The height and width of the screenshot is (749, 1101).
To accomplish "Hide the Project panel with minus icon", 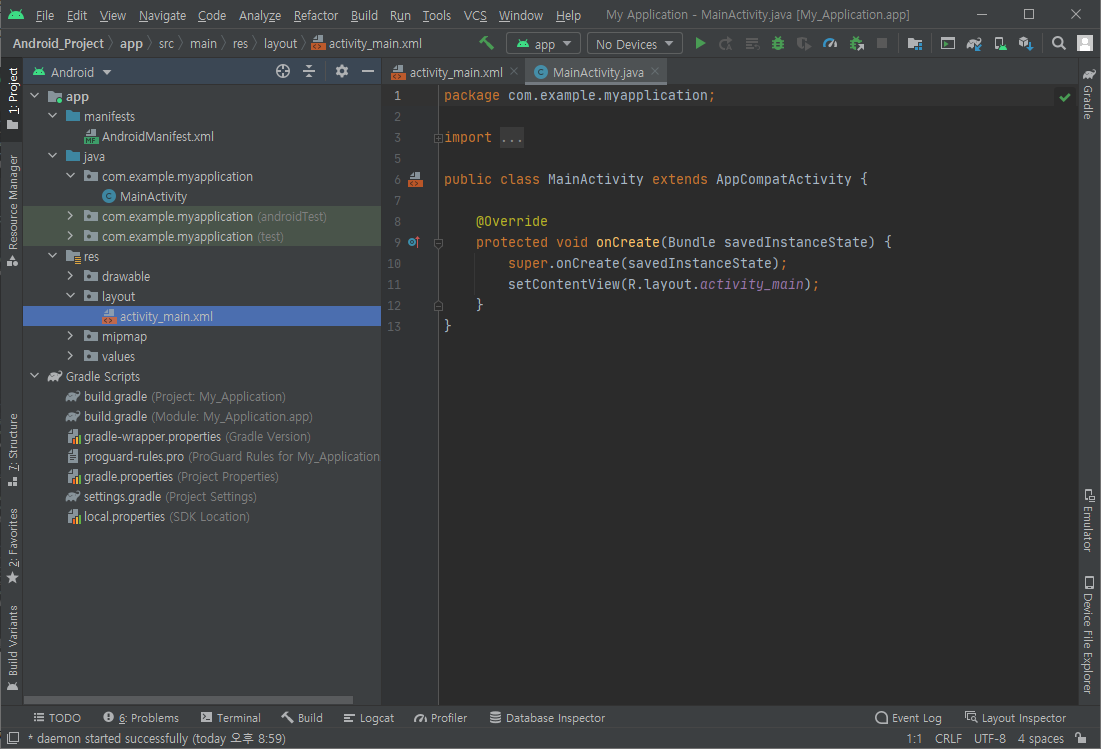I will tap(367, 72).
